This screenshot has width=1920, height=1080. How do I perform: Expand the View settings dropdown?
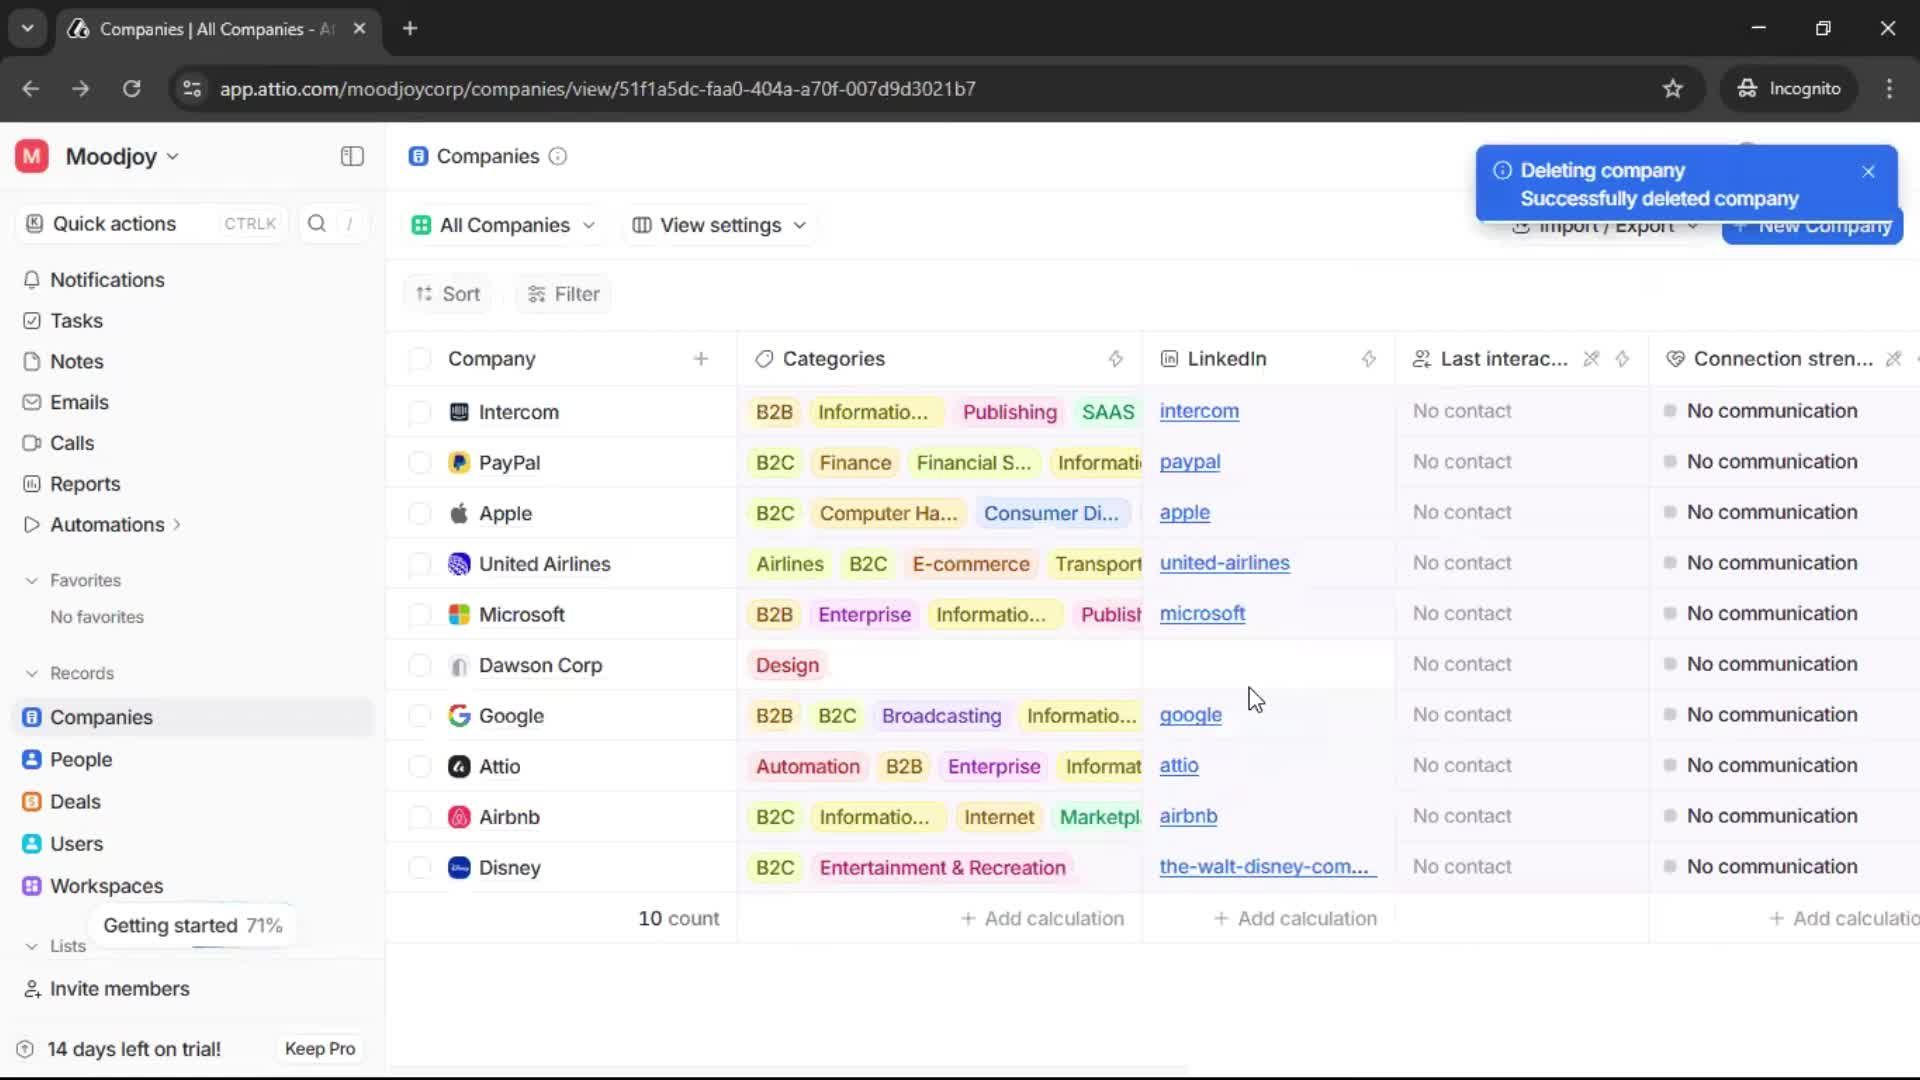coord(719,225)
